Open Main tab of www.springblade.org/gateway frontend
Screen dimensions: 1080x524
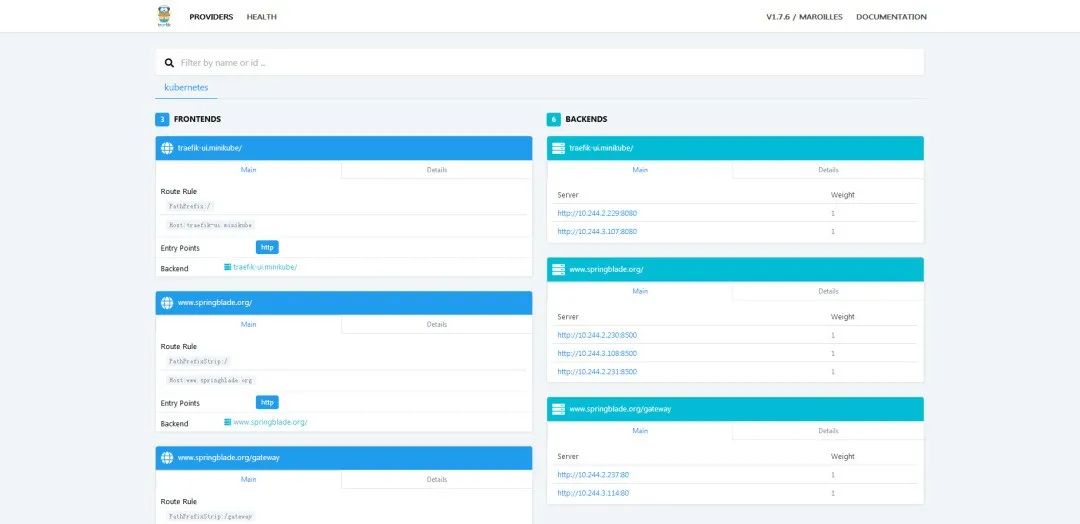249,479
